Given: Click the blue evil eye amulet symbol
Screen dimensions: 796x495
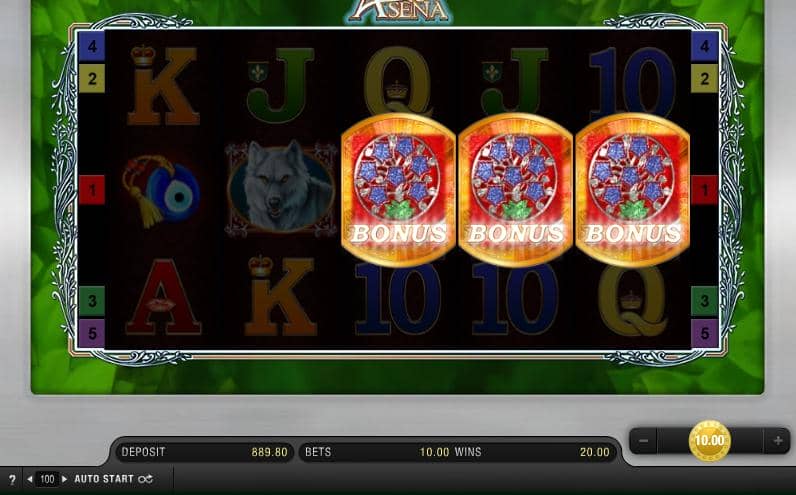Looking at the screenshot, I should pos(161,190).
